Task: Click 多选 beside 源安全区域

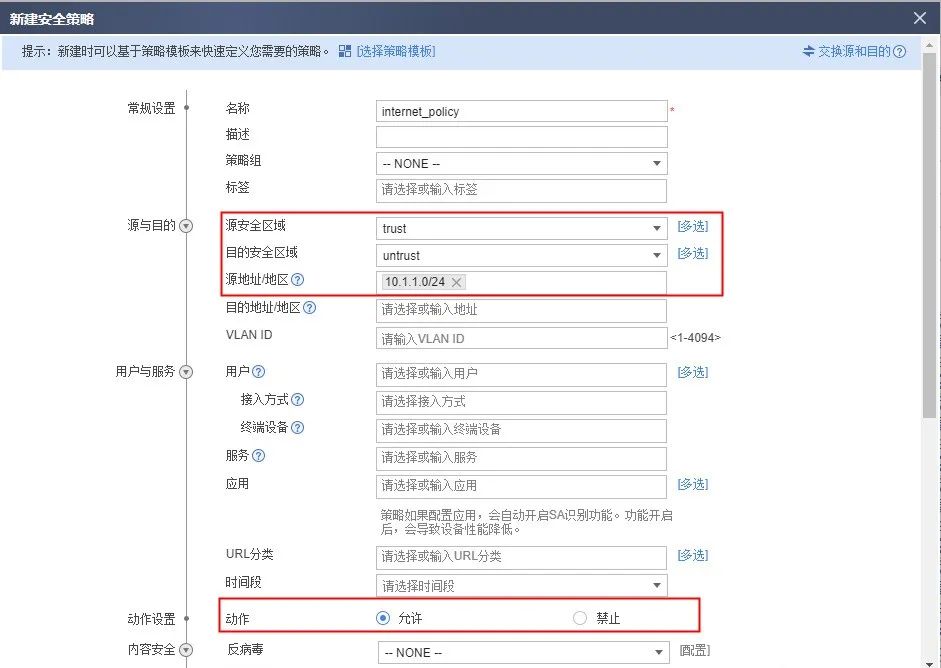Action: point(693,226)
